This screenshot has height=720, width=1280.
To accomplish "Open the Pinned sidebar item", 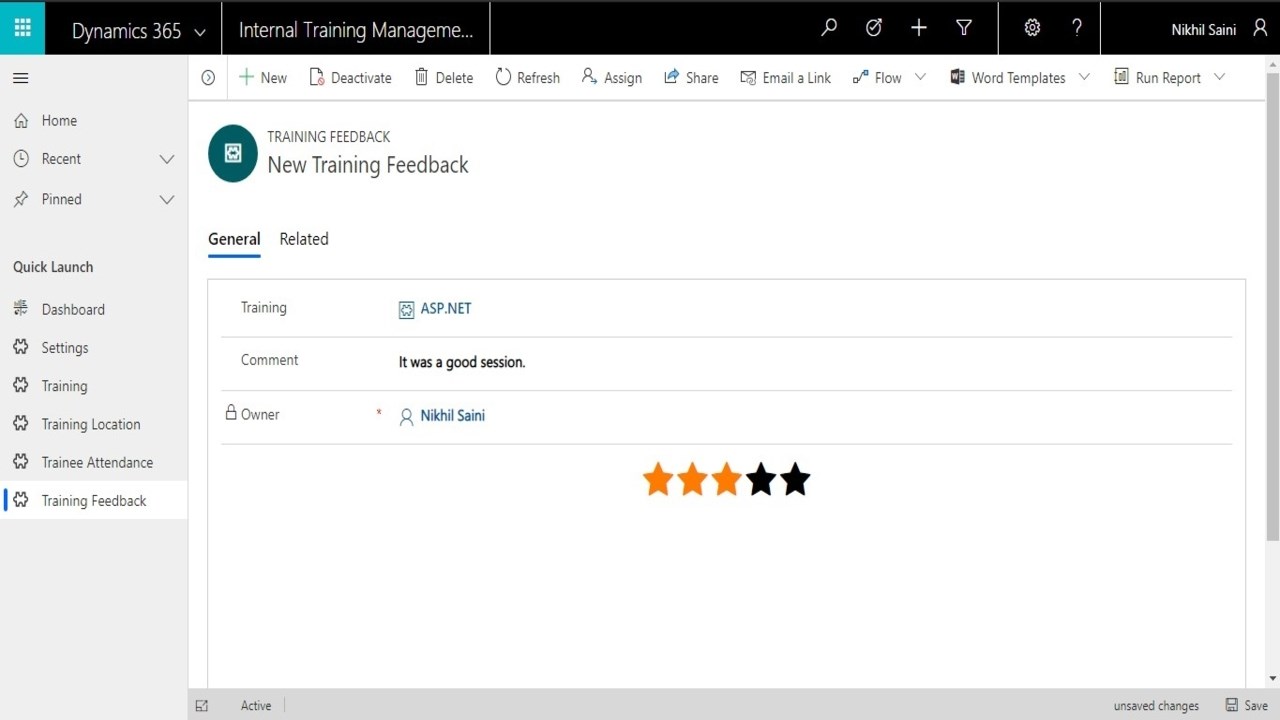I will point(62,199).
